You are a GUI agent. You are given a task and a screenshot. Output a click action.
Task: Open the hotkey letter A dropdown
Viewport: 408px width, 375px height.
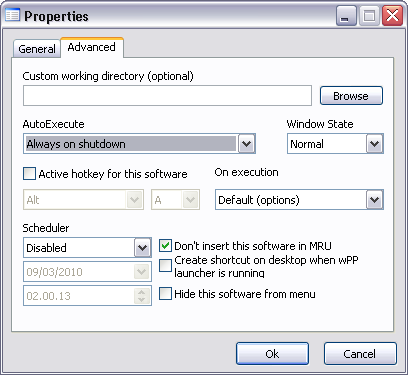[190, 200]
